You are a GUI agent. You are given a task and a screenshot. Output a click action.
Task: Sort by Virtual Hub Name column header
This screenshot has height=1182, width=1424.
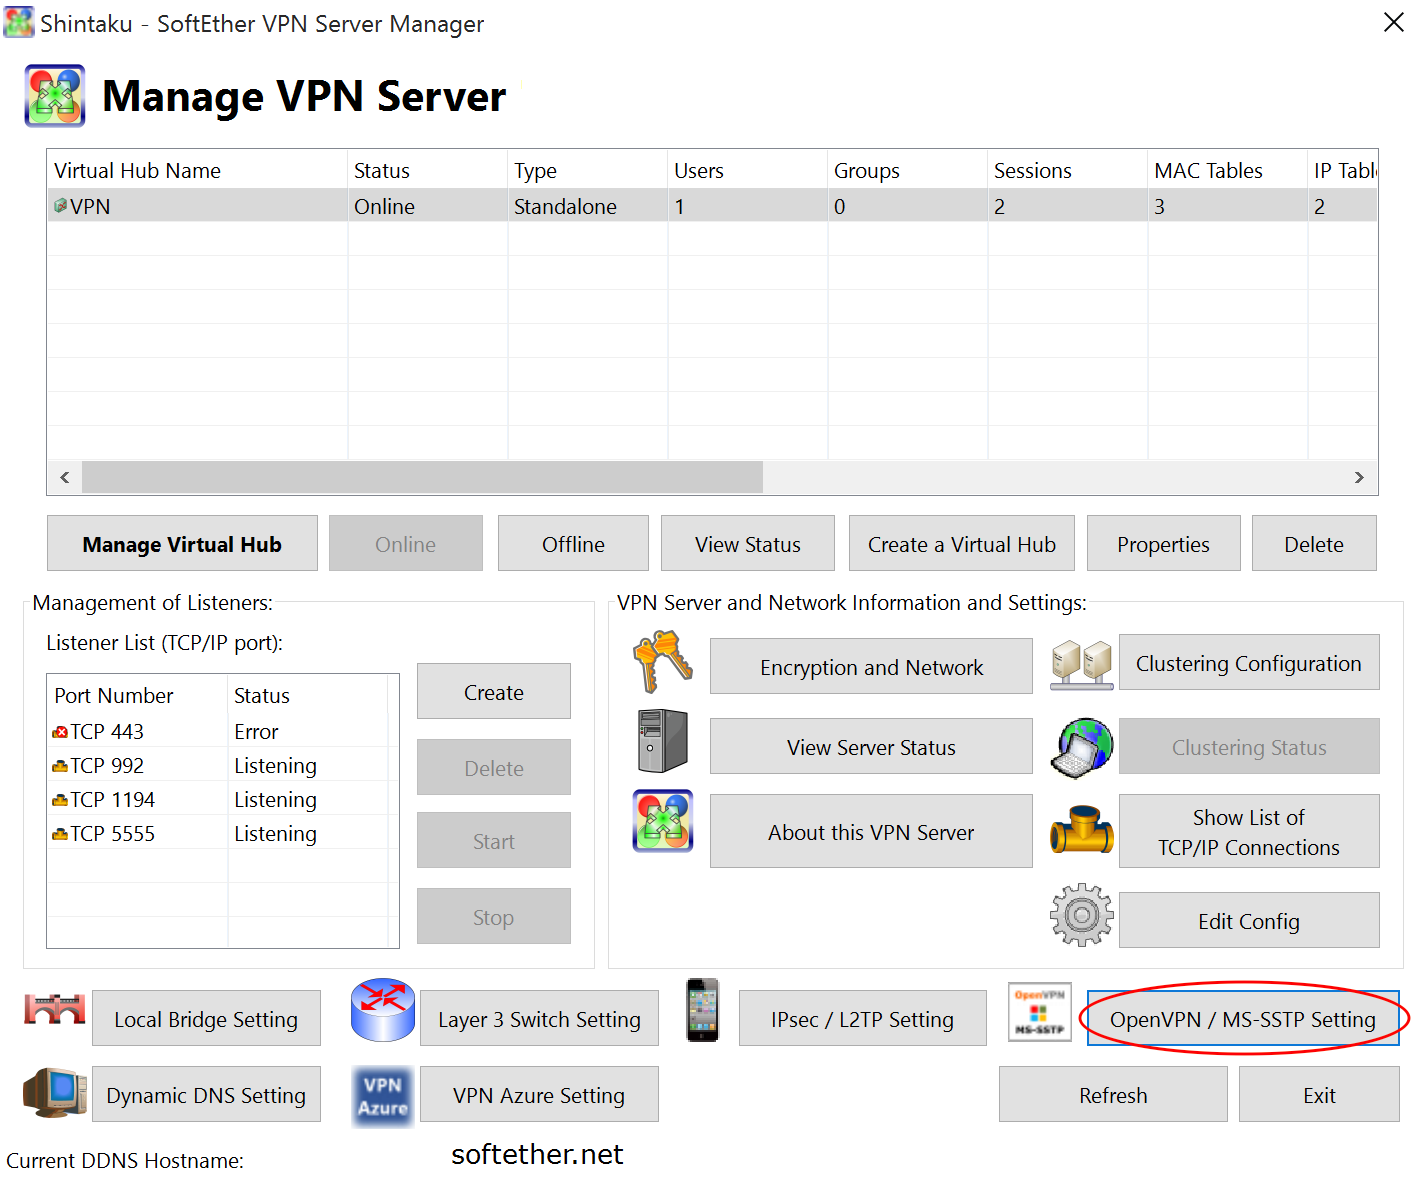pyautogui.click(x=197, y=170)
